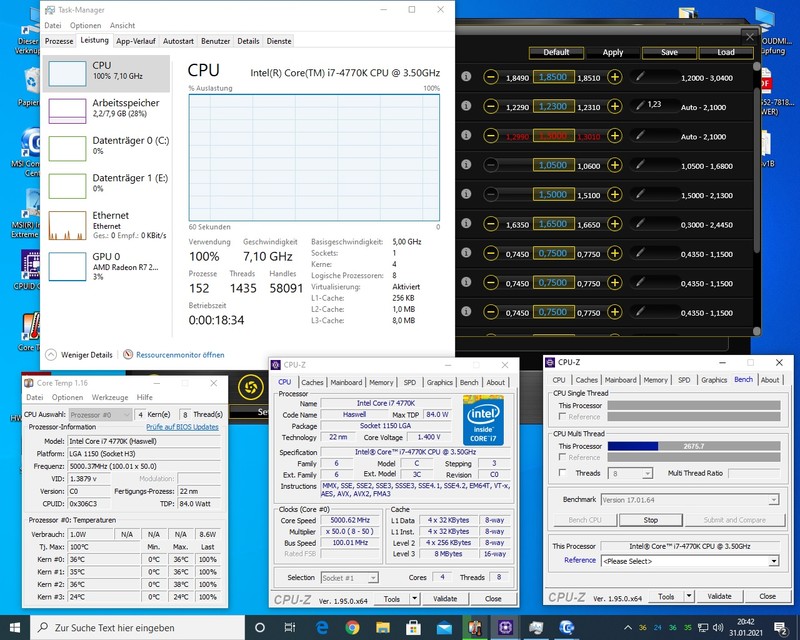This screenshot has height=640, width=800.
Task: Click the minus icon in the 1,8500 voltage row
Action: (x=491, y=78)
